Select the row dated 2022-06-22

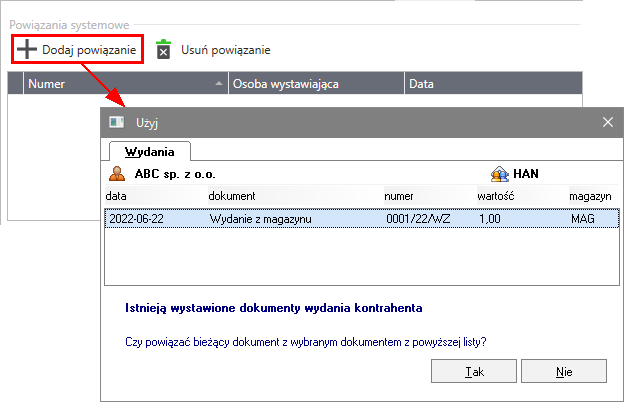[362, 219]
